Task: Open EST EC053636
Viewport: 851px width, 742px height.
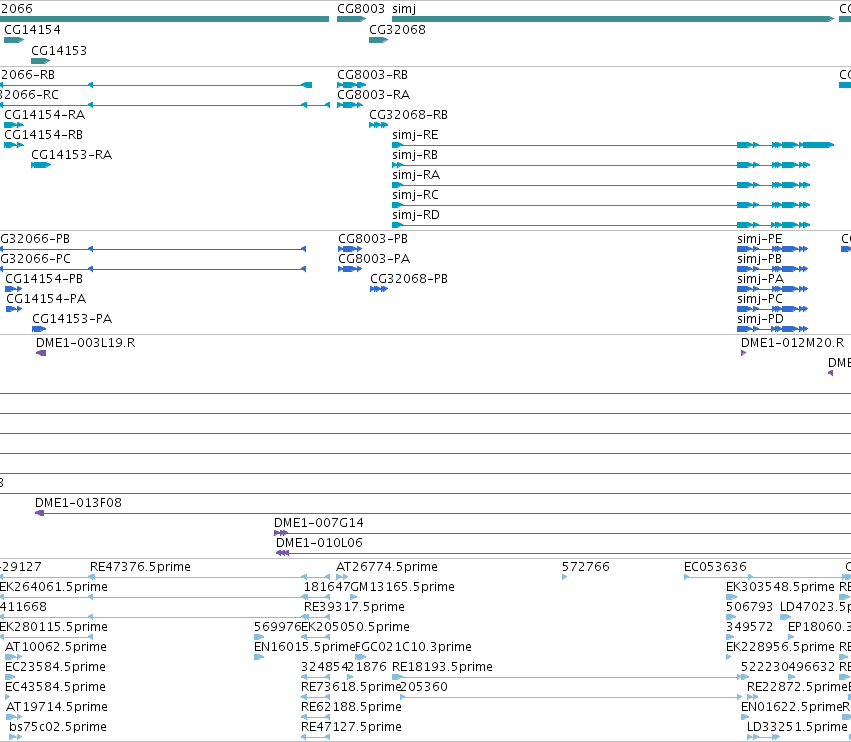Action: pos(715,567)
